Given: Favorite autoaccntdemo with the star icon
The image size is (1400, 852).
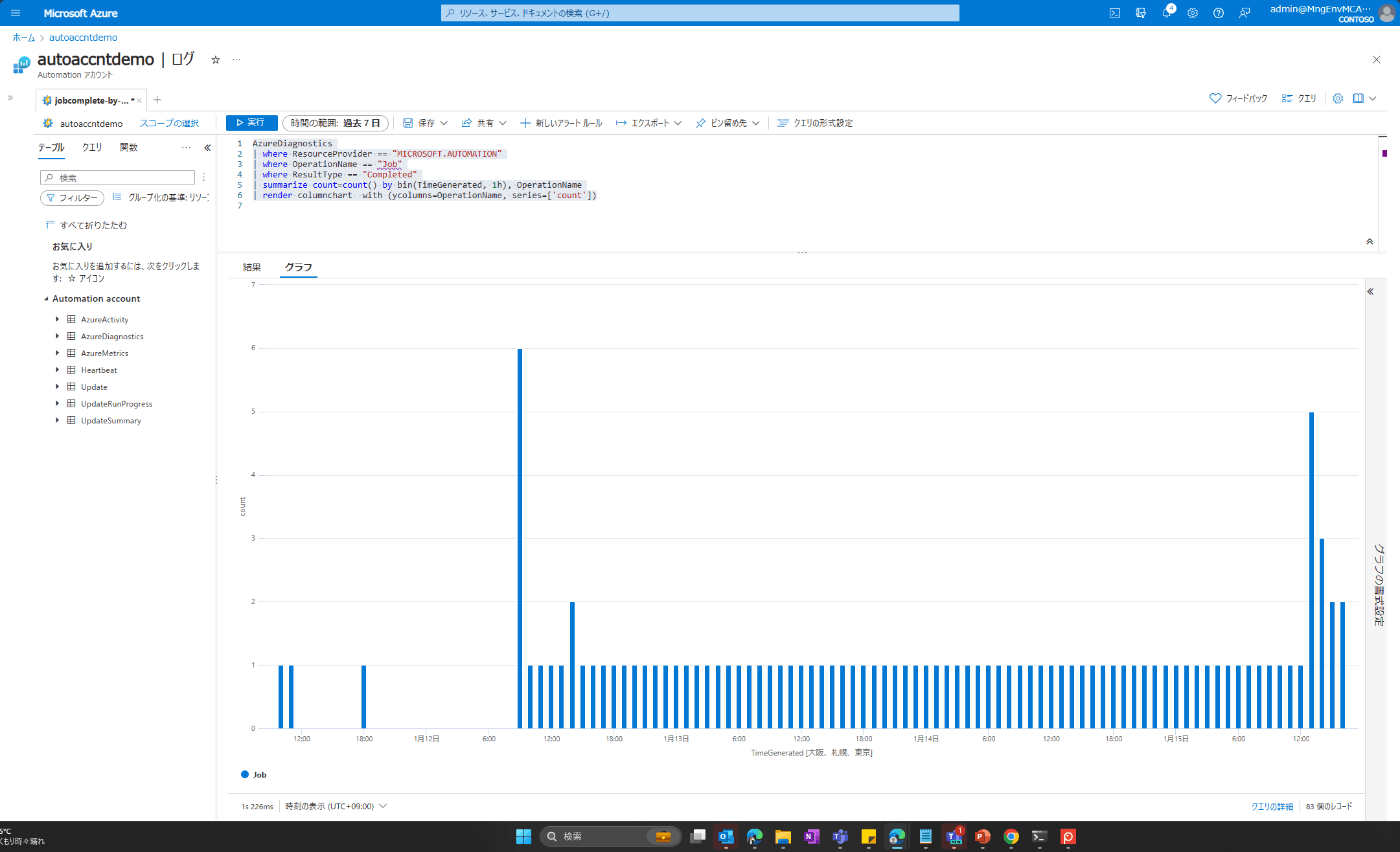Looking at the screenshot, I should [x=215, y=60].
